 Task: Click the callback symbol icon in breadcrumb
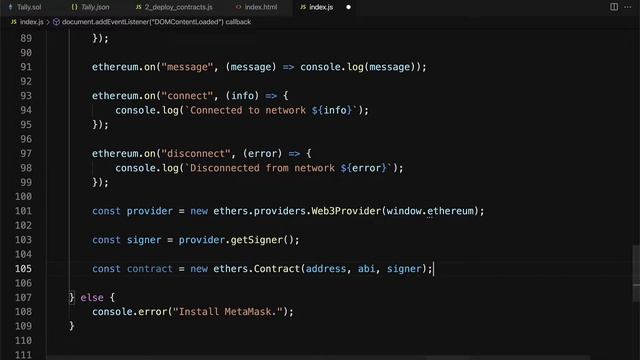[56, 22]
